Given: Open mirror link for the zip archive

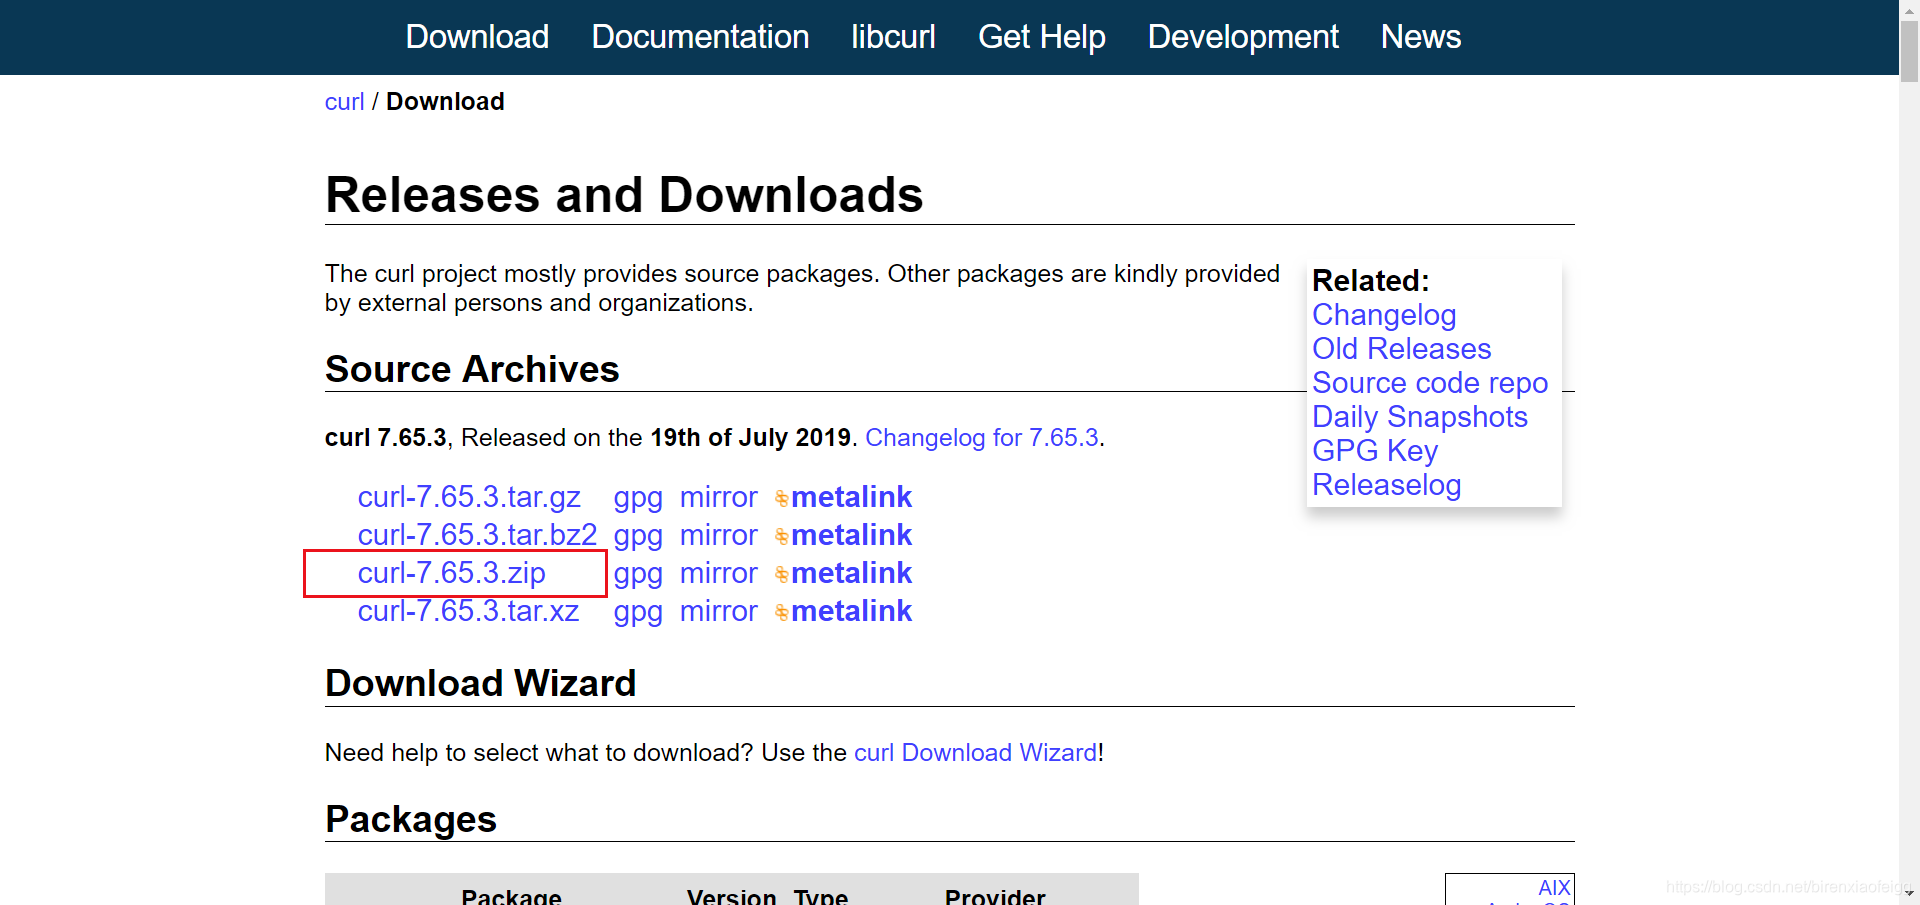Looking at the screenshot, I should point(719,573).
